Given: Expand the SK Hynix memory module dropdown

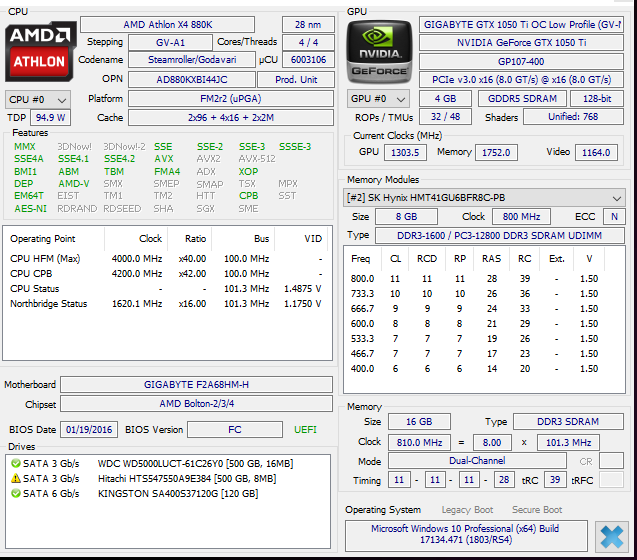Looking at the screenshot, I should 484,198.
